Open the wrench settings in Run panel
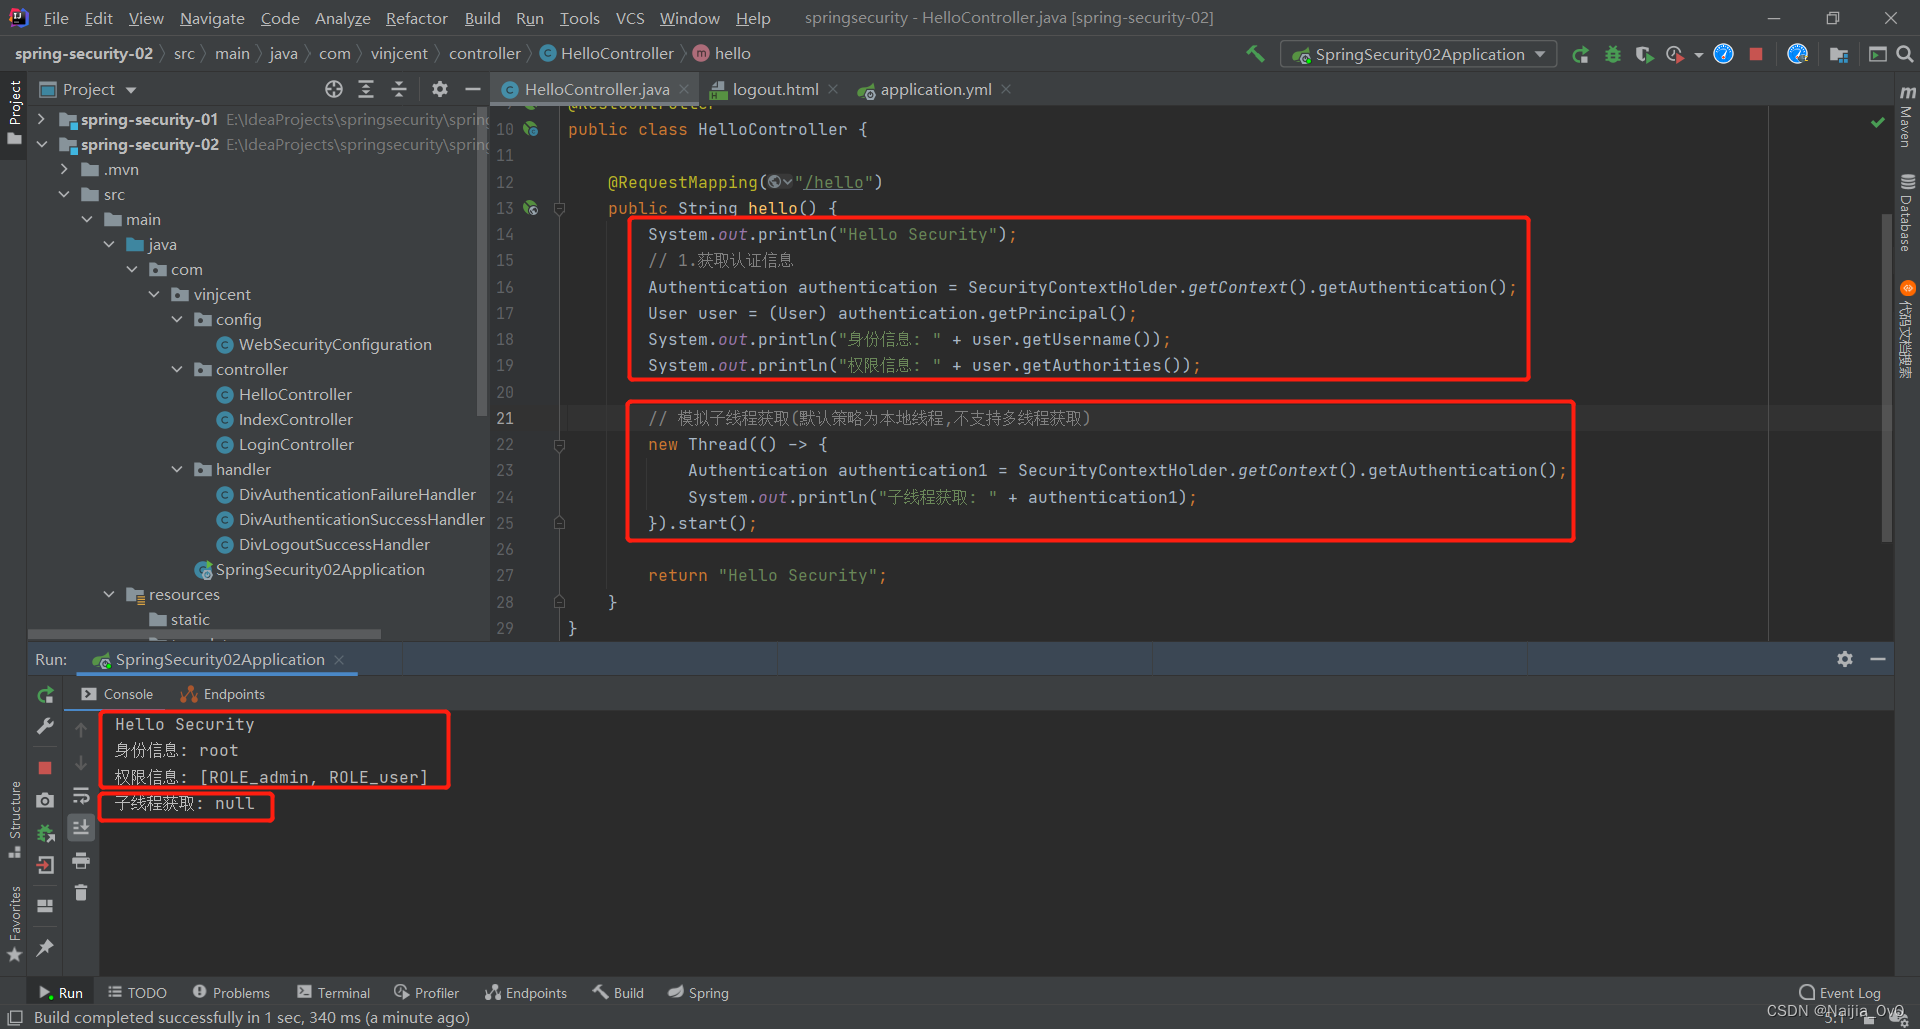 coord(45,727)
